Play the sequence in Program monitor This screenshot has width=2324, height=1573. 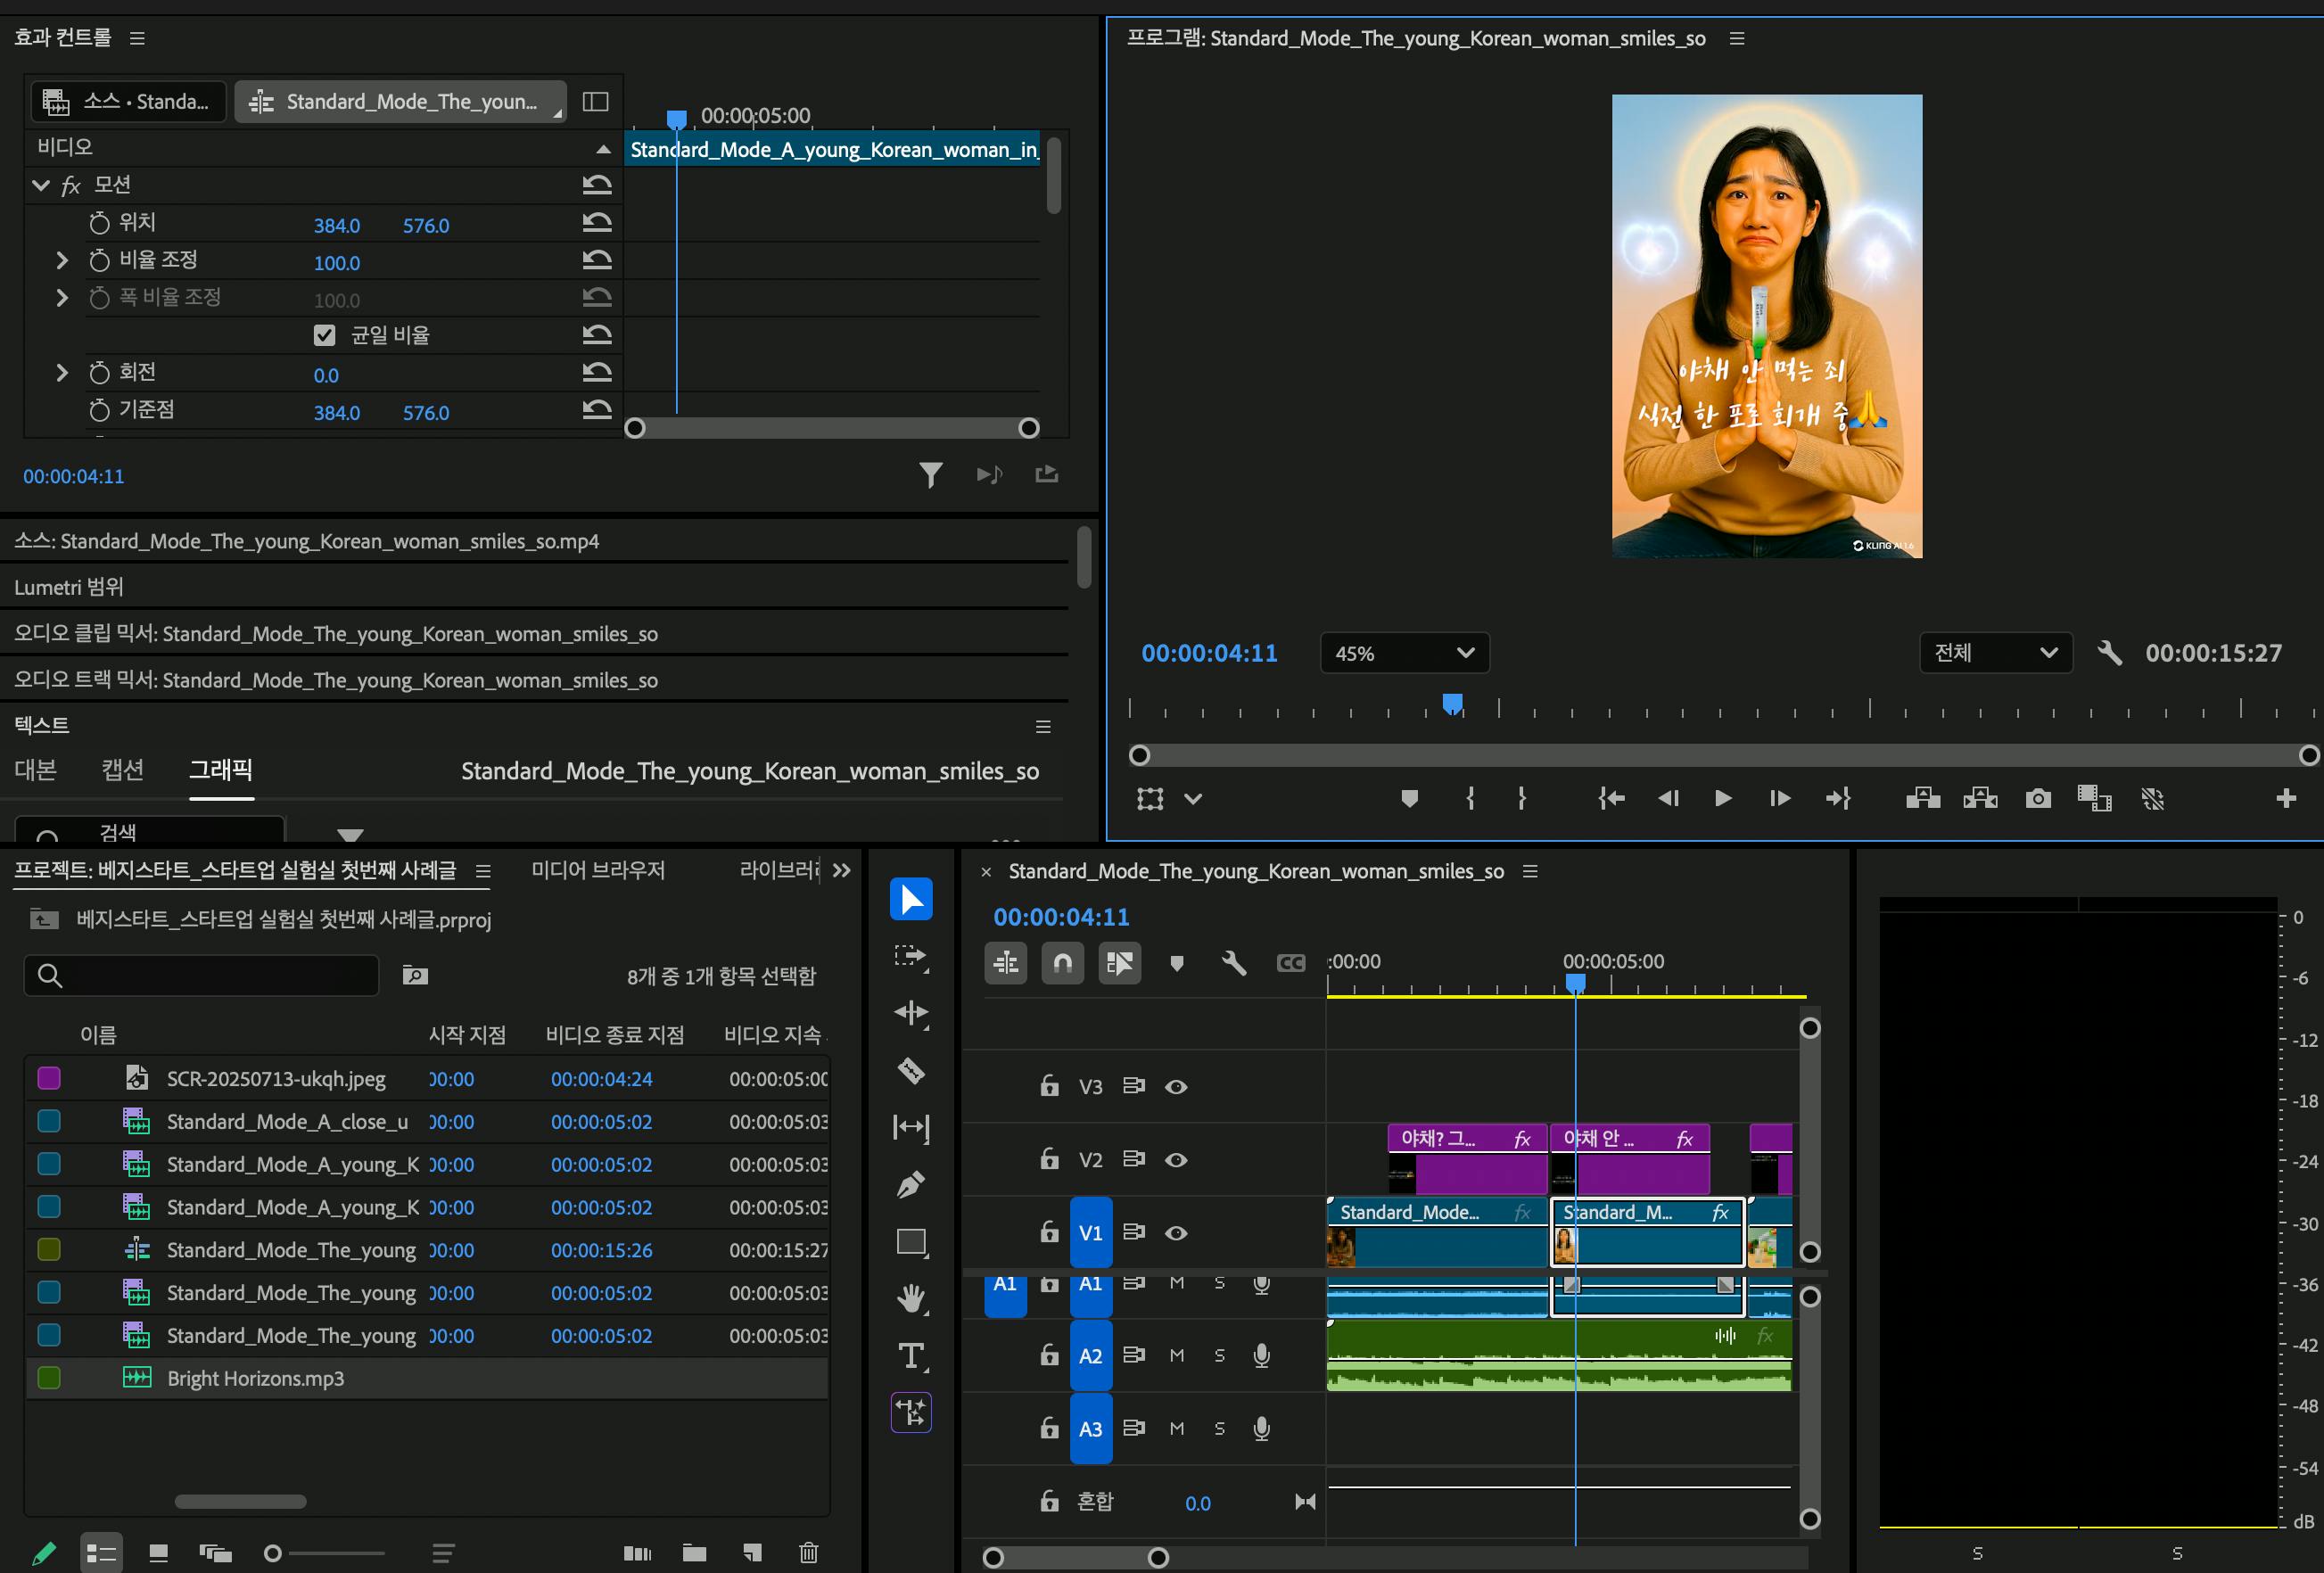click(x=1723, y=798)
